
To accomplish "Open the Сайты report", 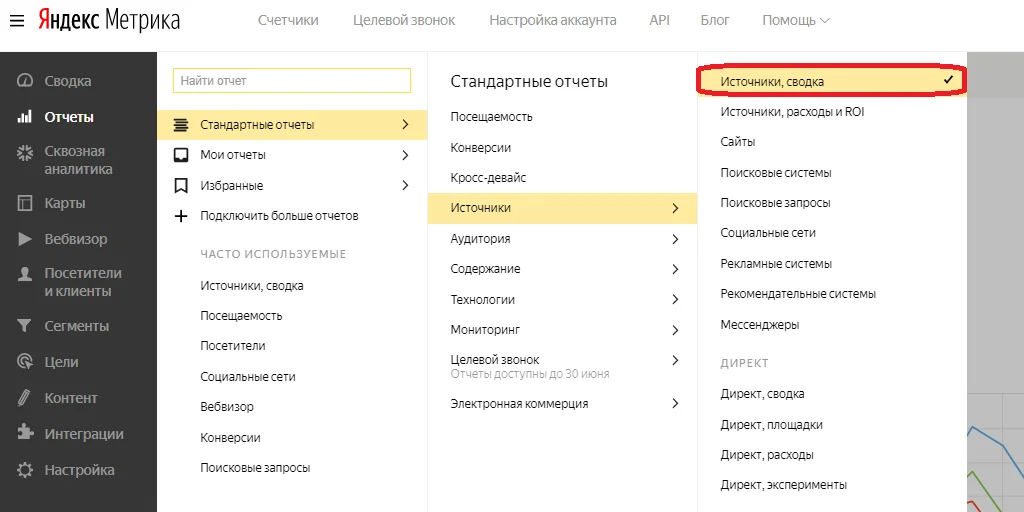I will click(738, 142).
